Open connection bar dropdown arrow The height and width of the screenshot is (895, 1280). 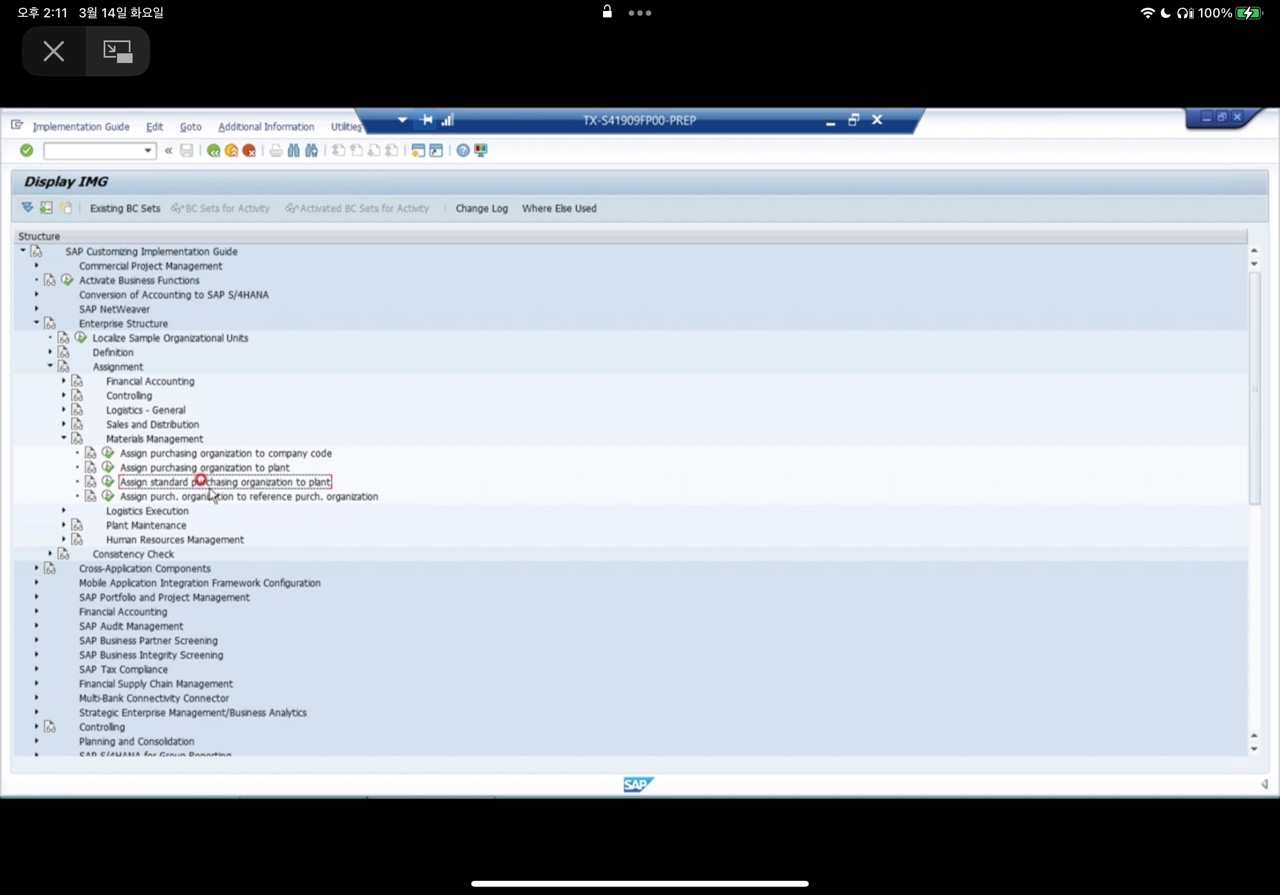click(402, 120)
